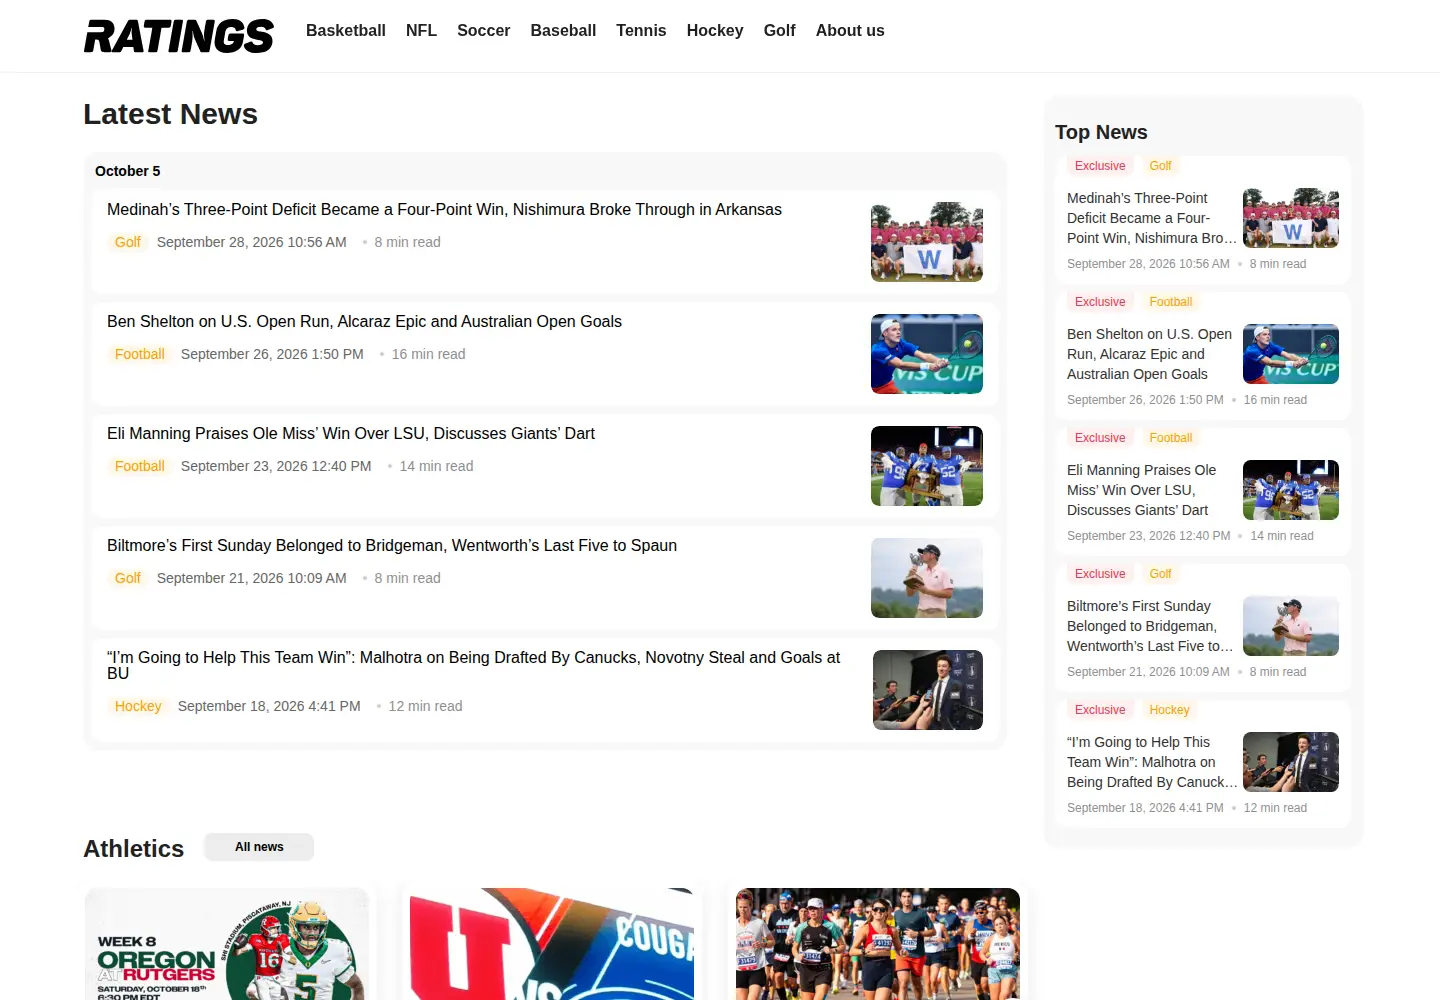Open the Medinah's Three-Point Deficit headline in Latest News

[444, 210]
